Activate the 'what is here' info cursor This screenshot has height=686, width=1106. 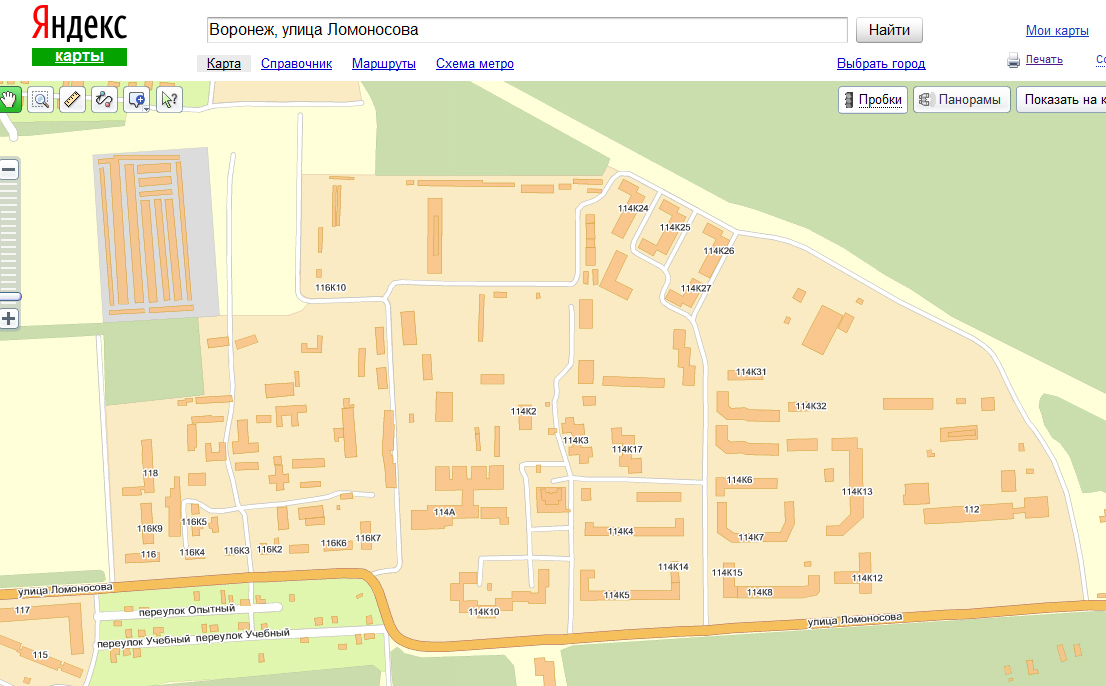[x=169, y=99]
